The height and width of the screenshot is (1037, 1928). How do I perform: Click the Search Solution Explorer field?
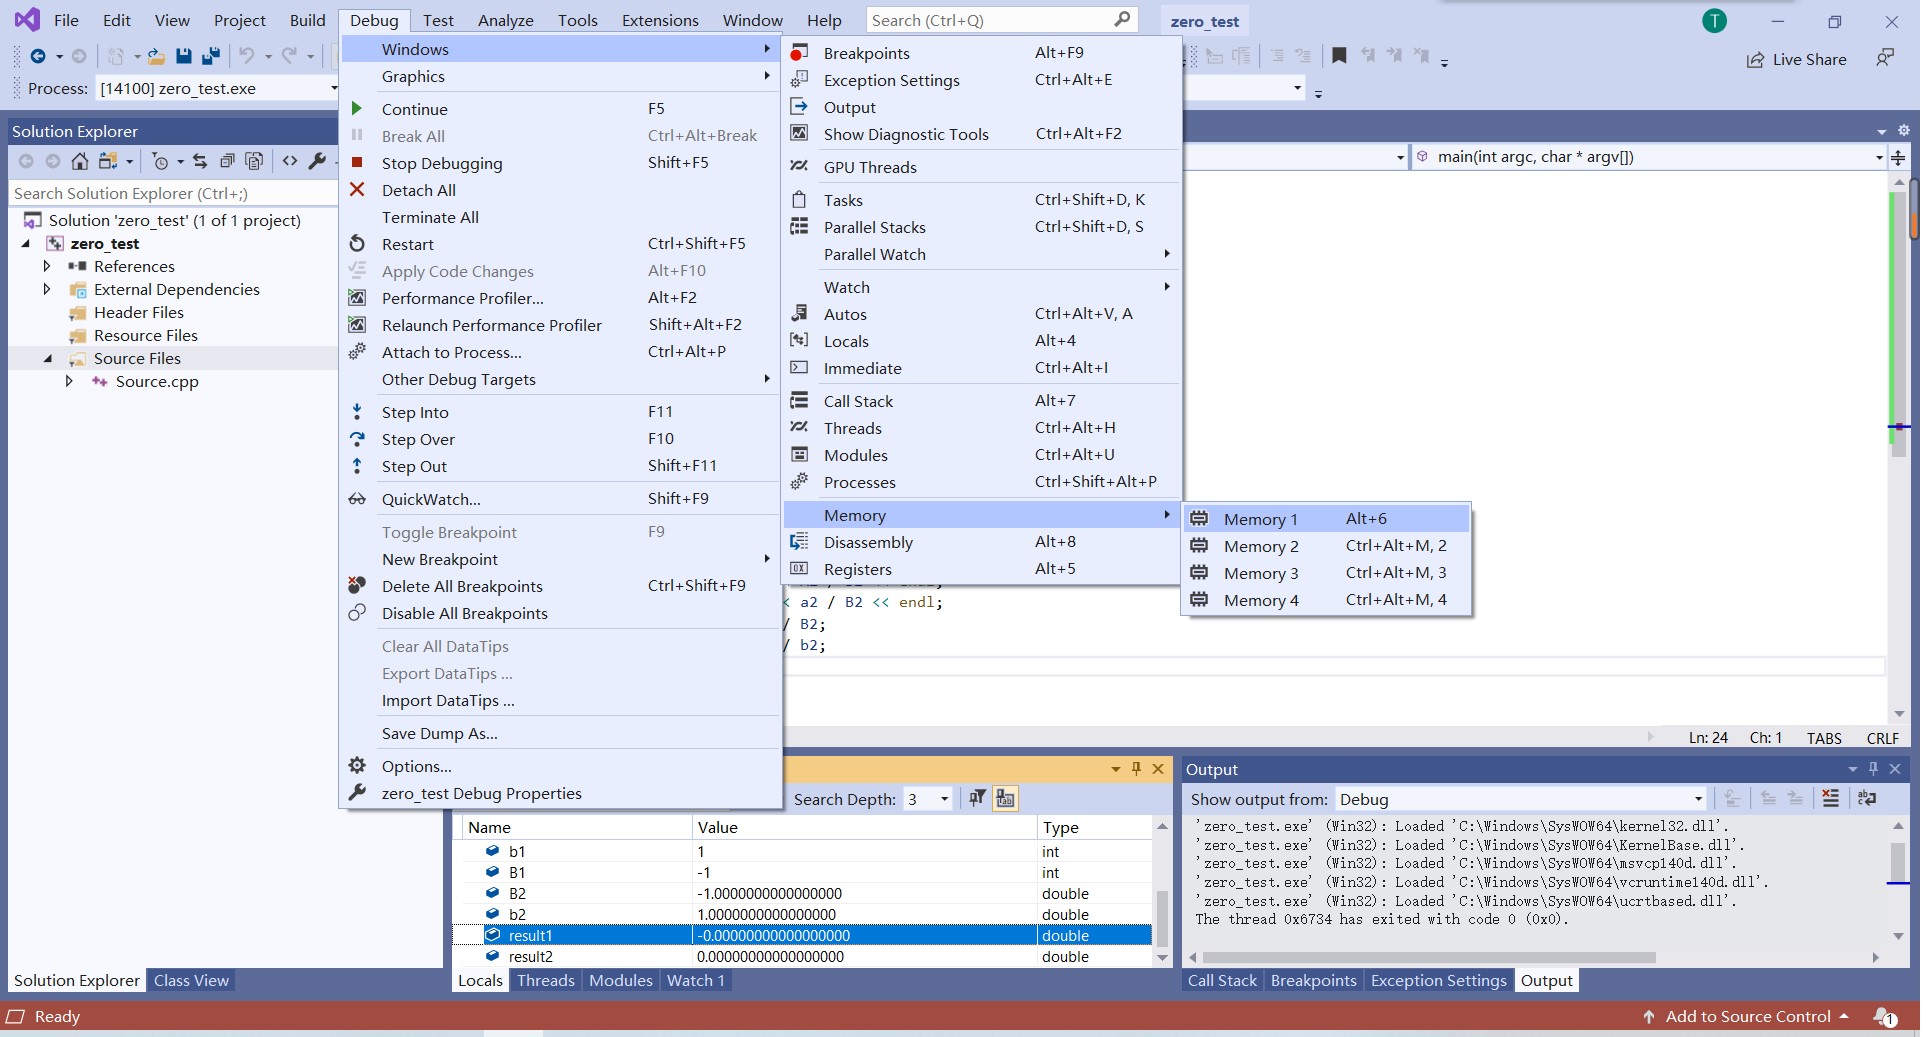coord(172,193)
